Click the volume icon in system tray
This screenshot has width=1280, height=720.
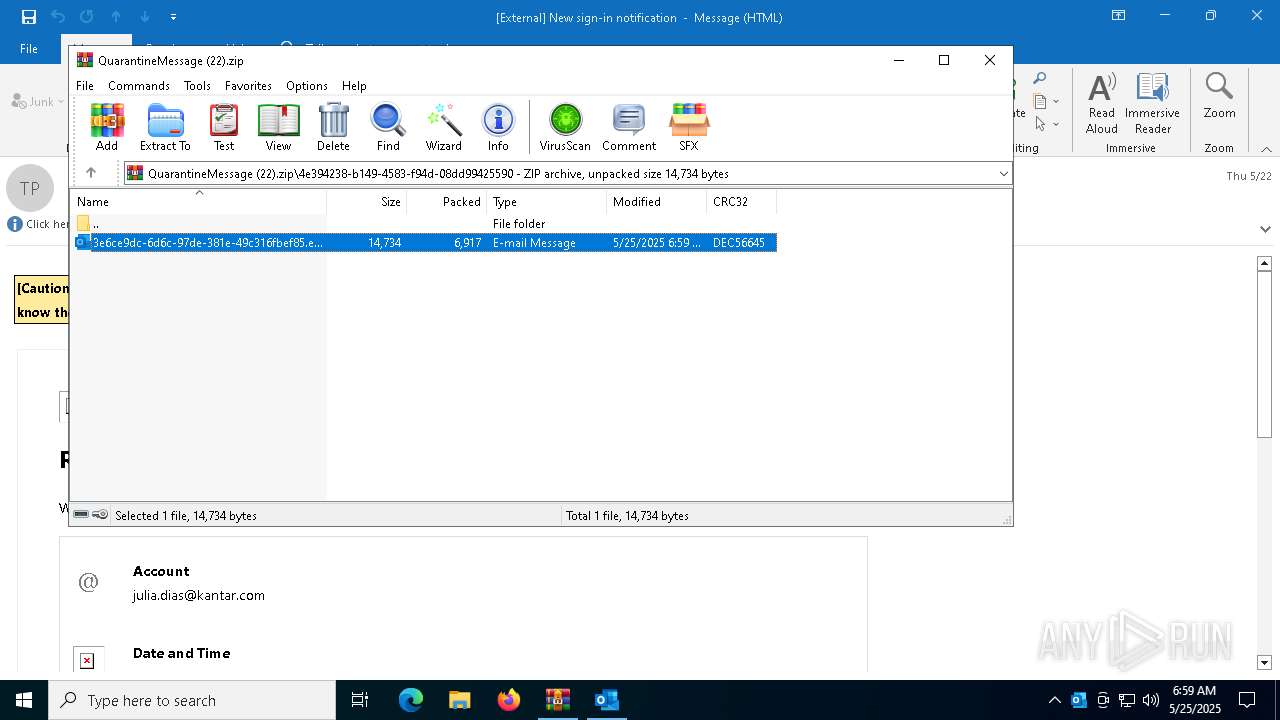[x=1151, y=700]
